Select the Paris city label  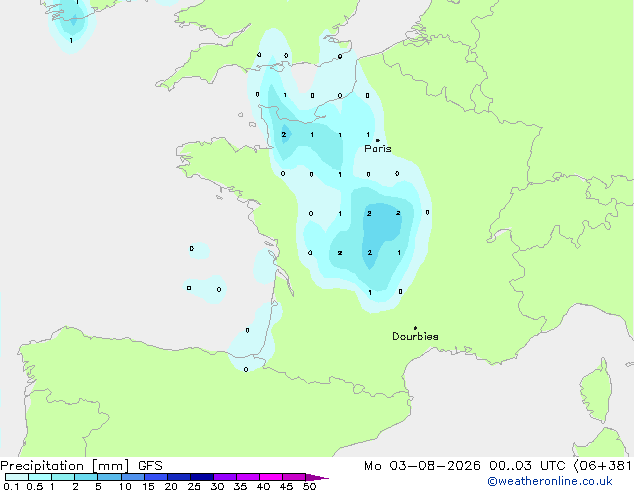378,149
